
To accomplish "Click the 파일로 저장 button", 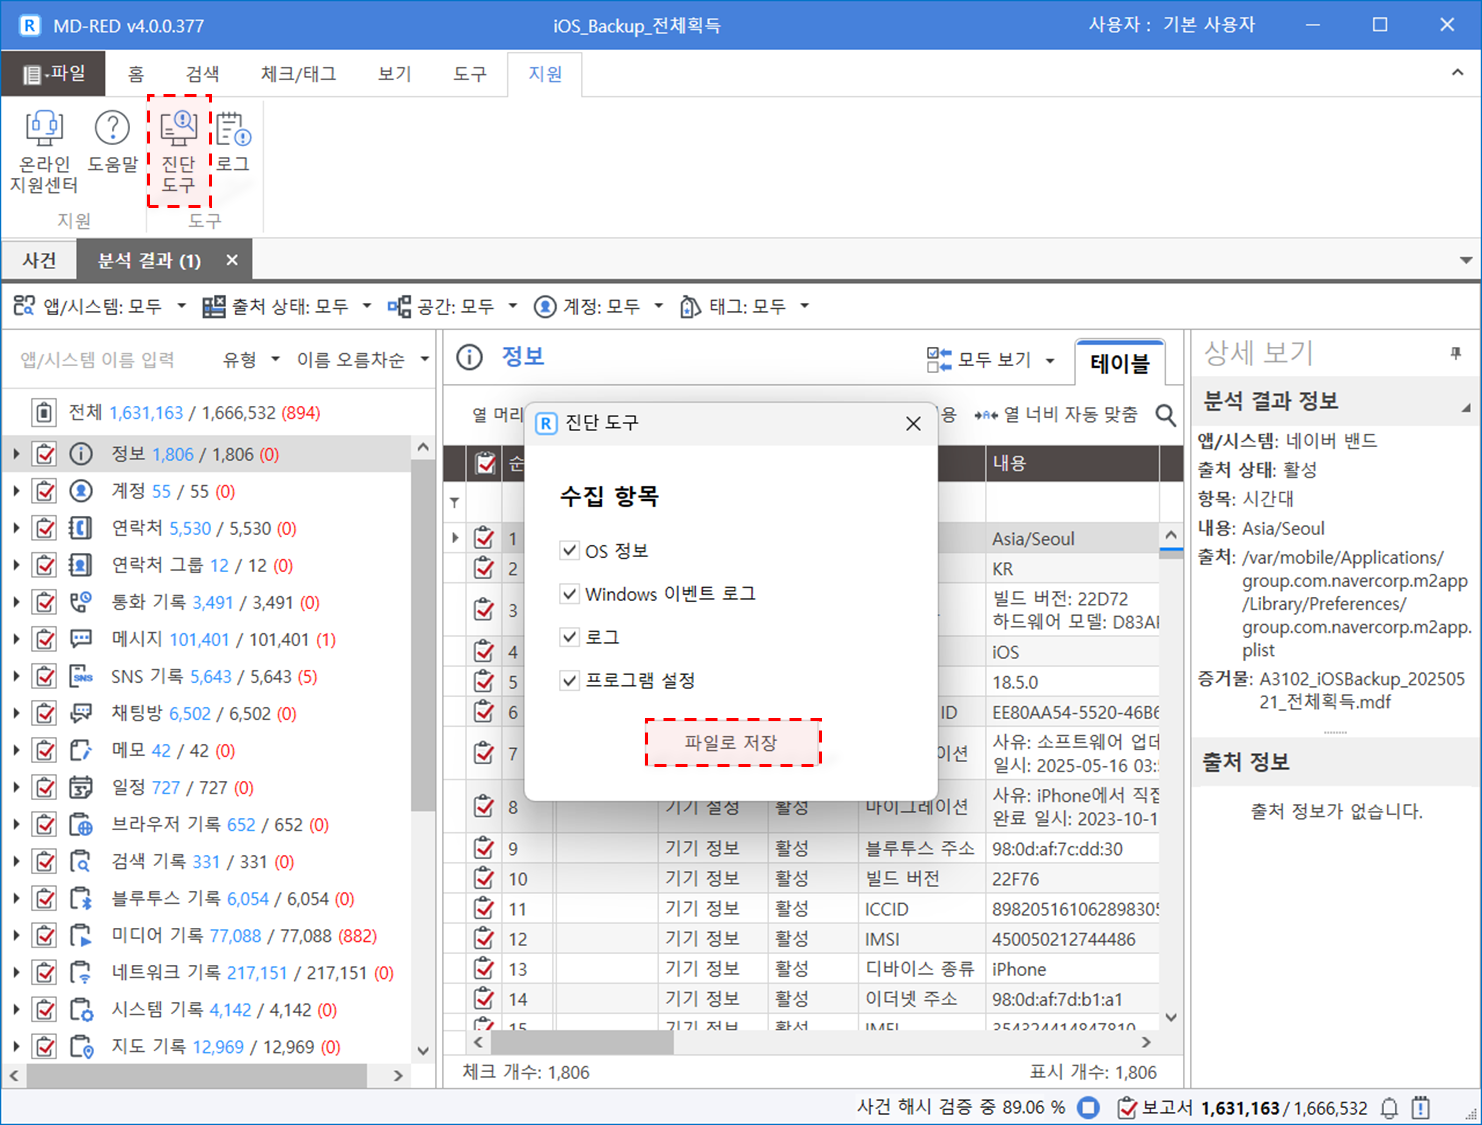I will point(731,743).
